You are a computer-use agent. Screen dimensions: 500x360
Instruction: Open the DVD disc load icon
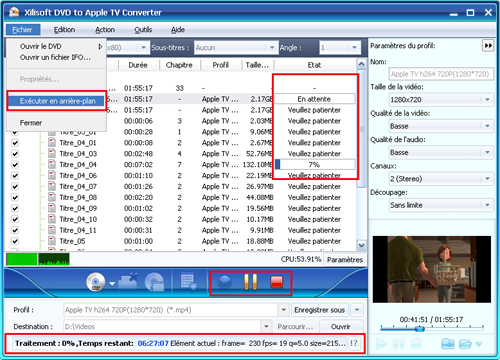(96, 282)
